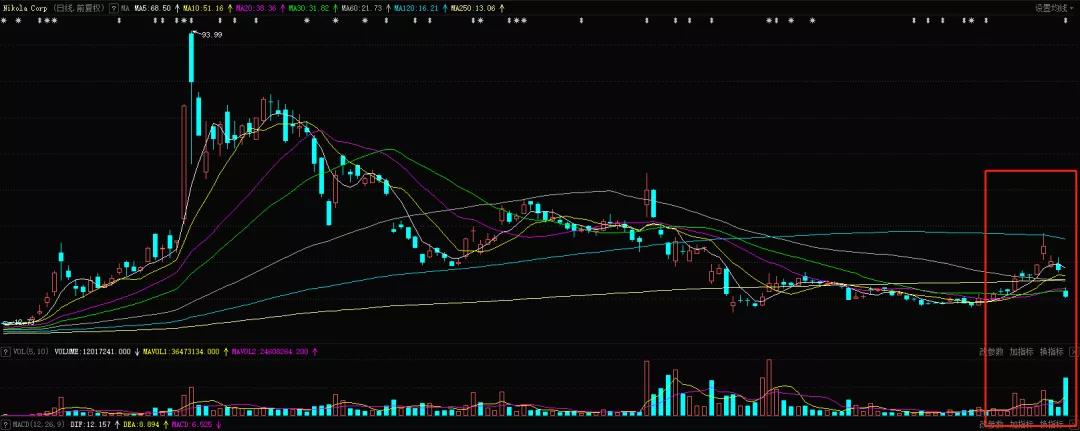Click the question mark help icon beside the title

pyautogui.click(x=111, y=8)
